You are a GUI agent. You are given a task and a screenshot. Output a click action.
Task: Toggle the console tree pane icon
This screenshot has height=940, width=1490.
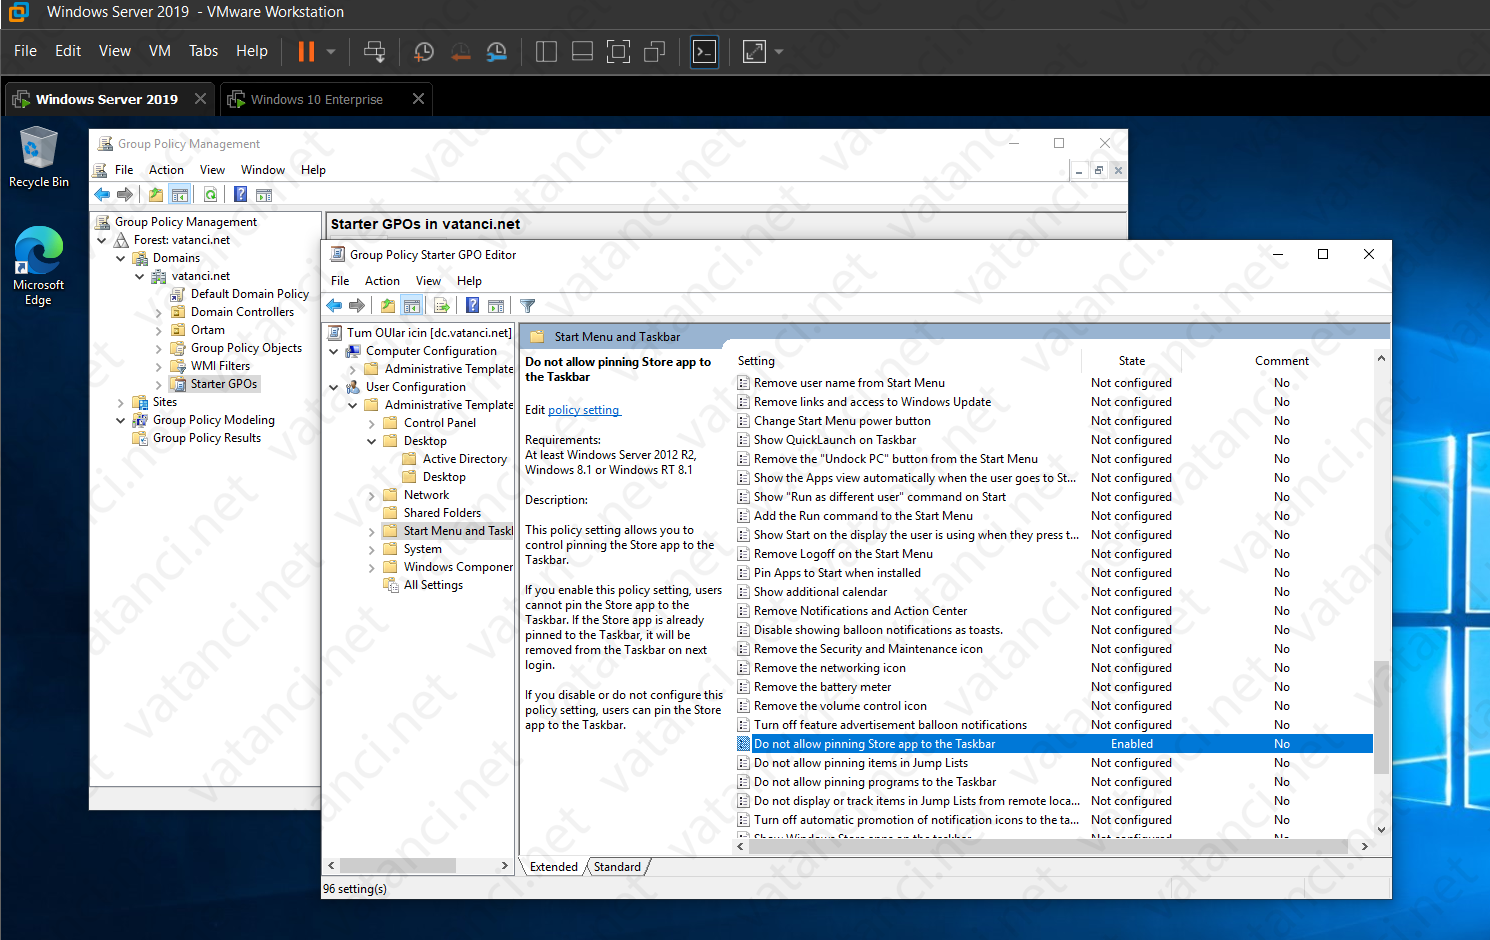412,305
